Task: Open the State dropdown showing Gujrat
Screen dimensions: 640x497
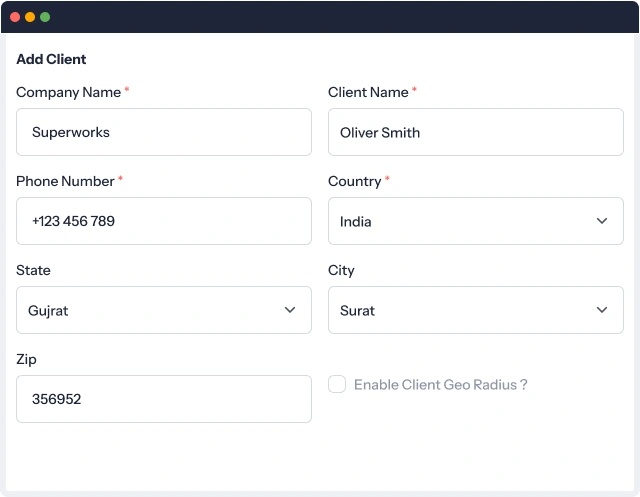Action: [164, 310]
